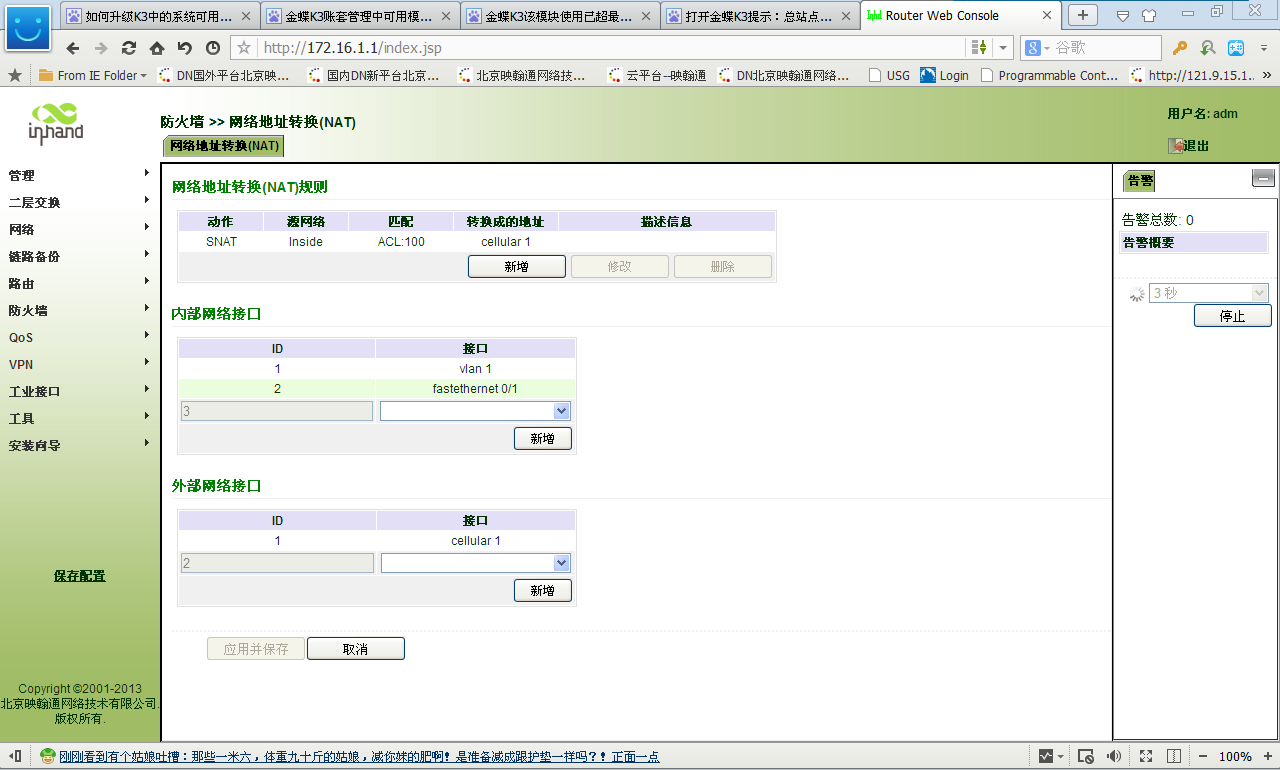Collapse the alarm panel with the minus icon
This screenshot has width=1280, height=770.
[x=1263, y=179]
